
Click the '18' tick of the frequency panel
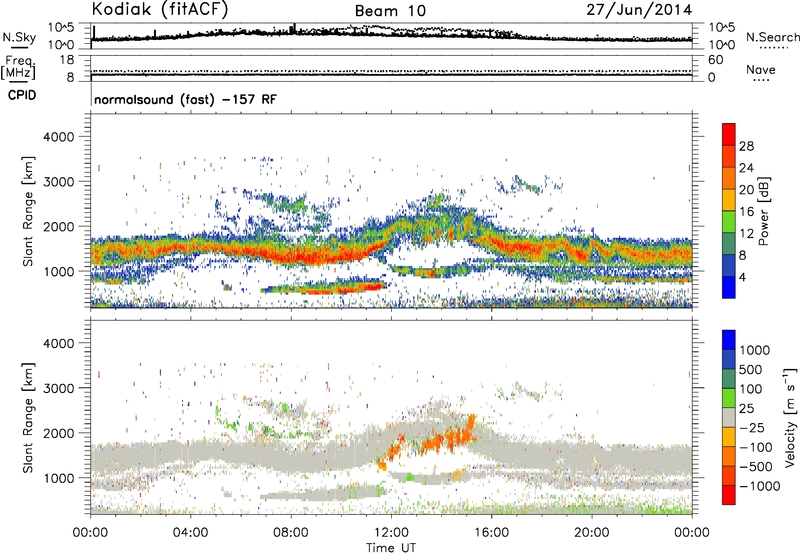(67, 60)
